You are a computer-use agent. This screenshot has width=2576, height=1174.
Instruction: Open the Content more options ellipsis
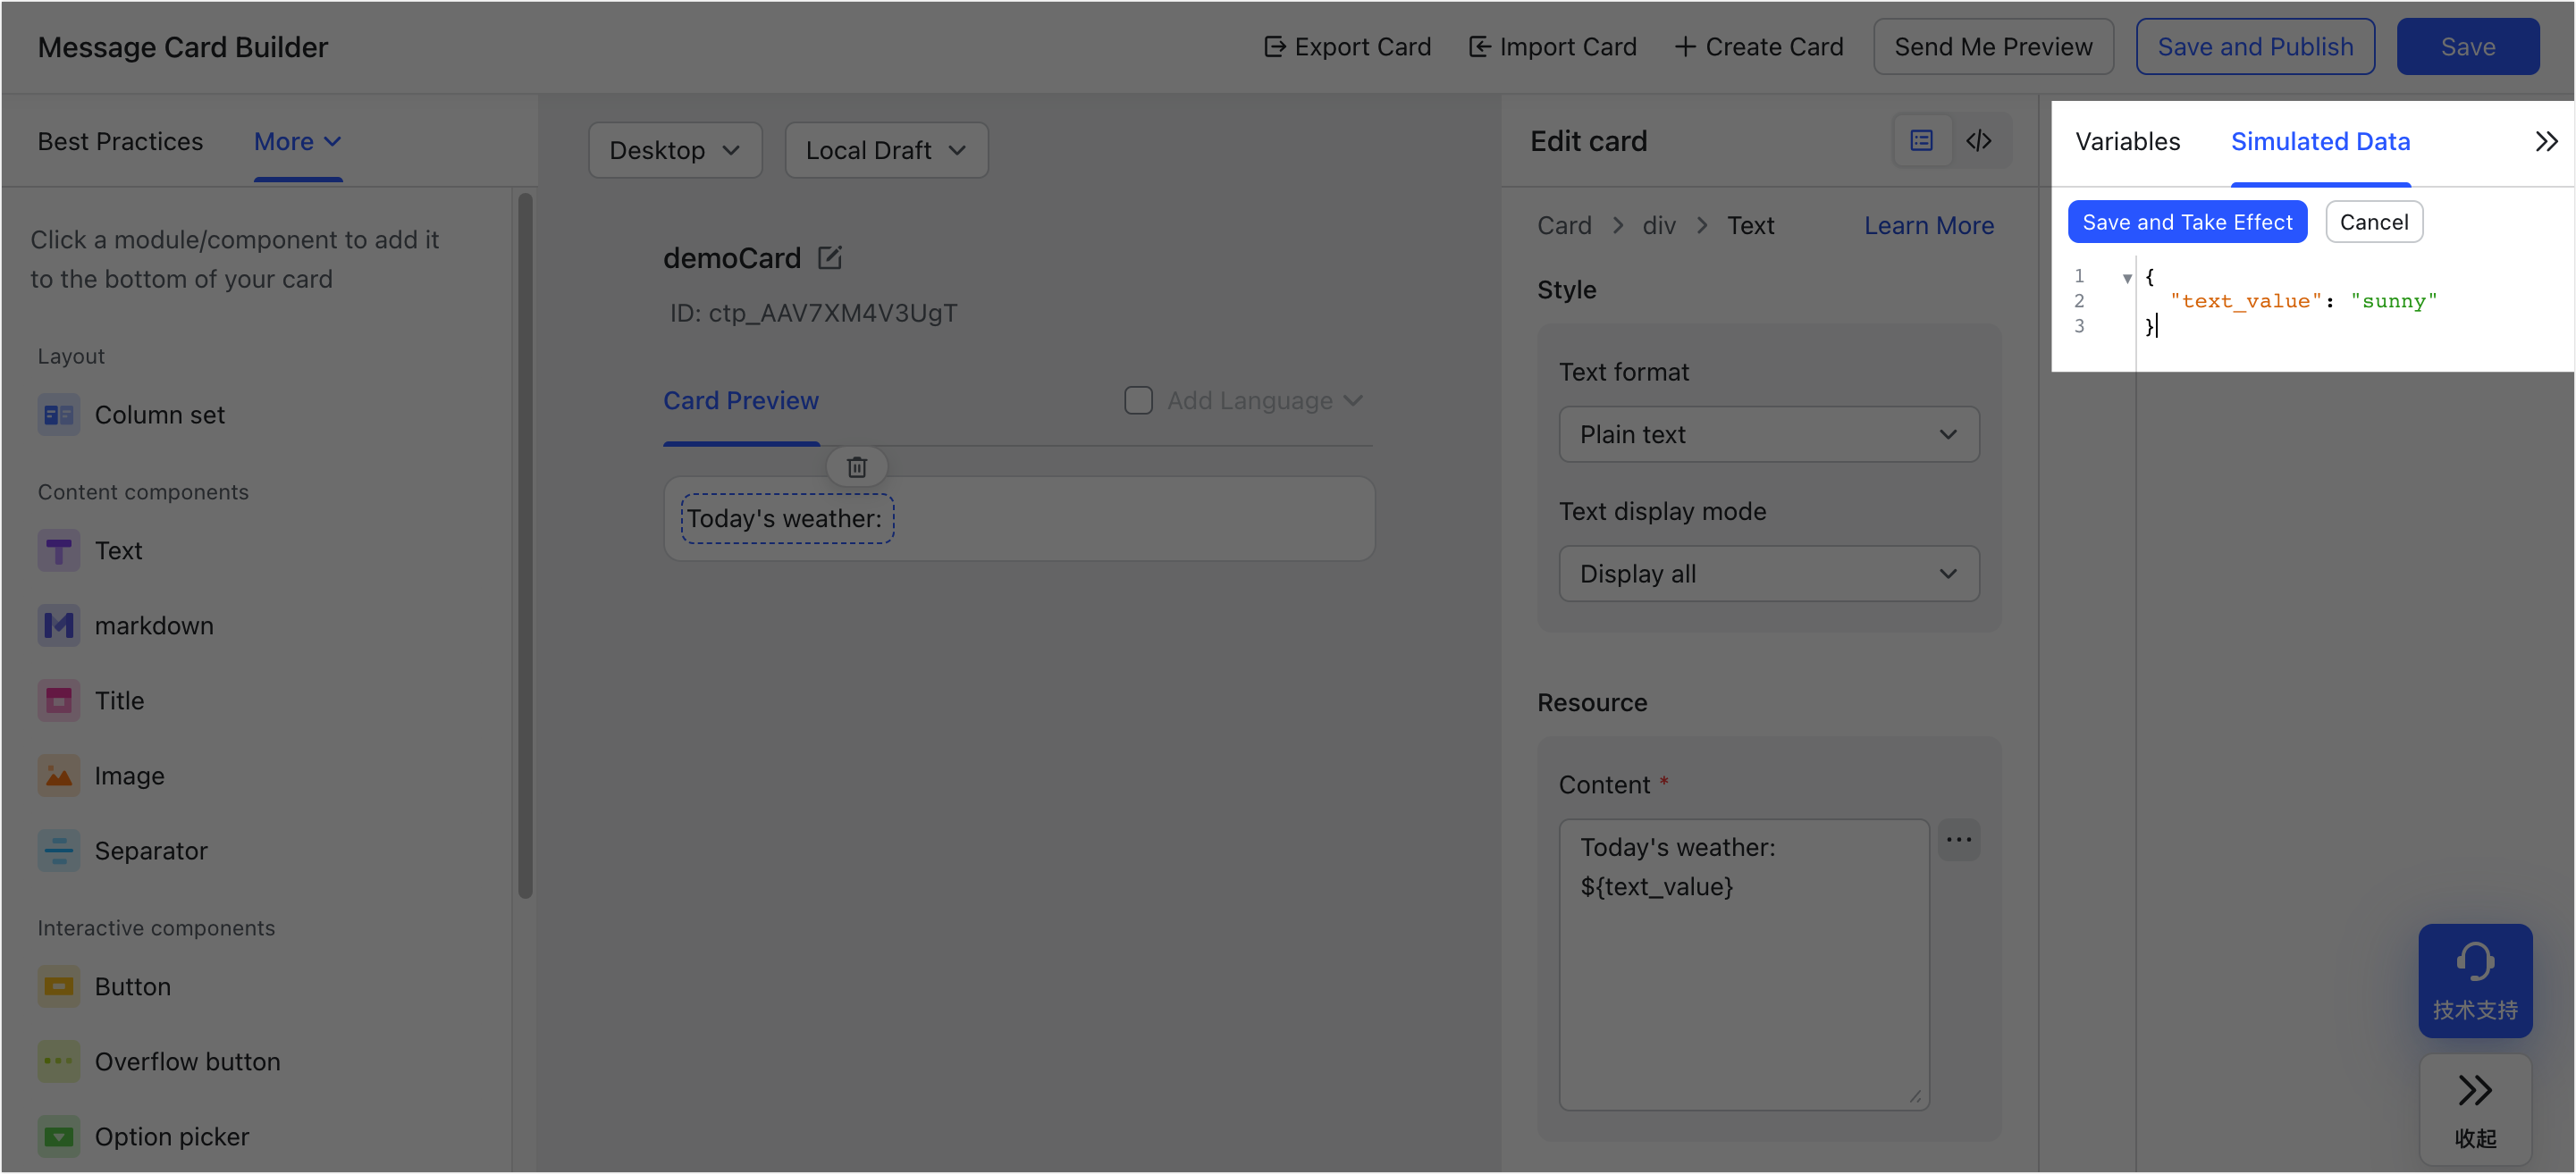pyautogui.click(x=1959, y=840)
